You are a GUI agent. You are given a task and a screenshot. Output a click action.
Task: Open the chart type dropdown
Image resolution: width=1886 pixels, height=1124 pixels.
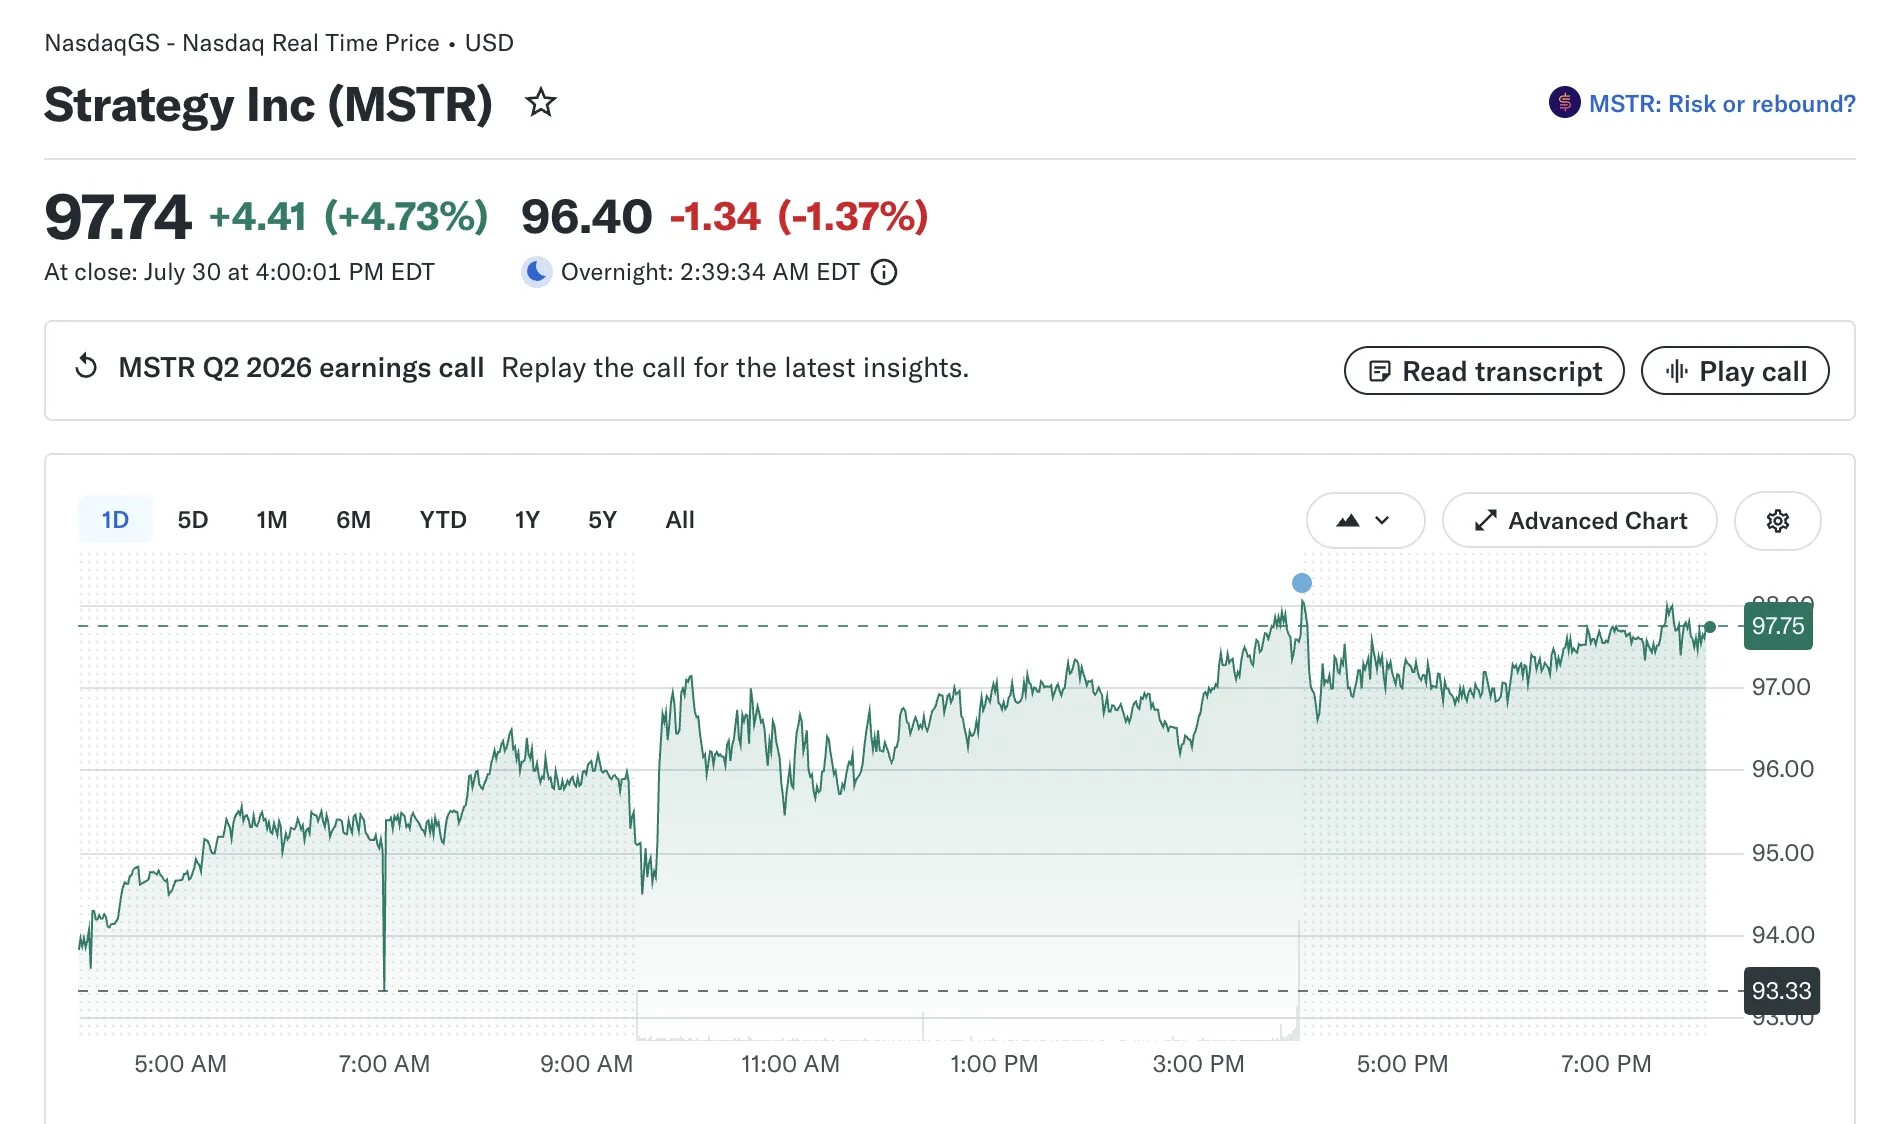(1365, 521)
